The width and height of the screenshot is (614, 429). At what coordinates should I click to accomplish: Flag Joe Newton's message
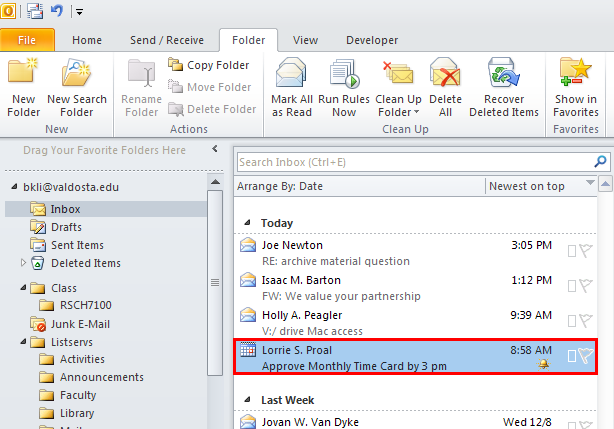586,251
